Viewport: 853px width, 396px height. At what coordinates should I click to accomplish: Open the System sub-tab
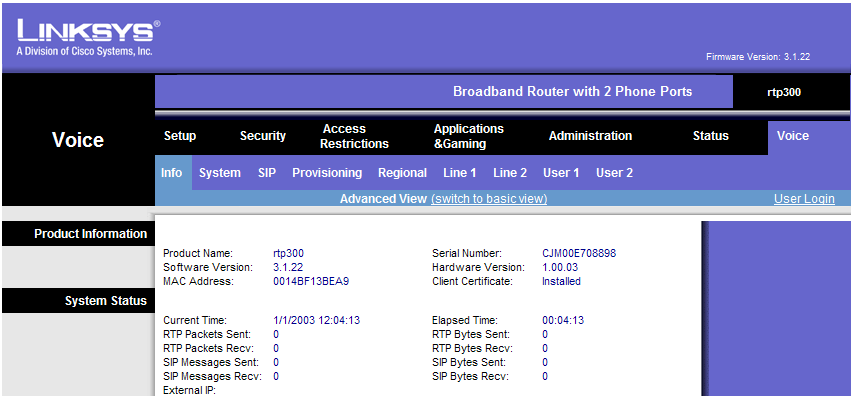[220, 173]
